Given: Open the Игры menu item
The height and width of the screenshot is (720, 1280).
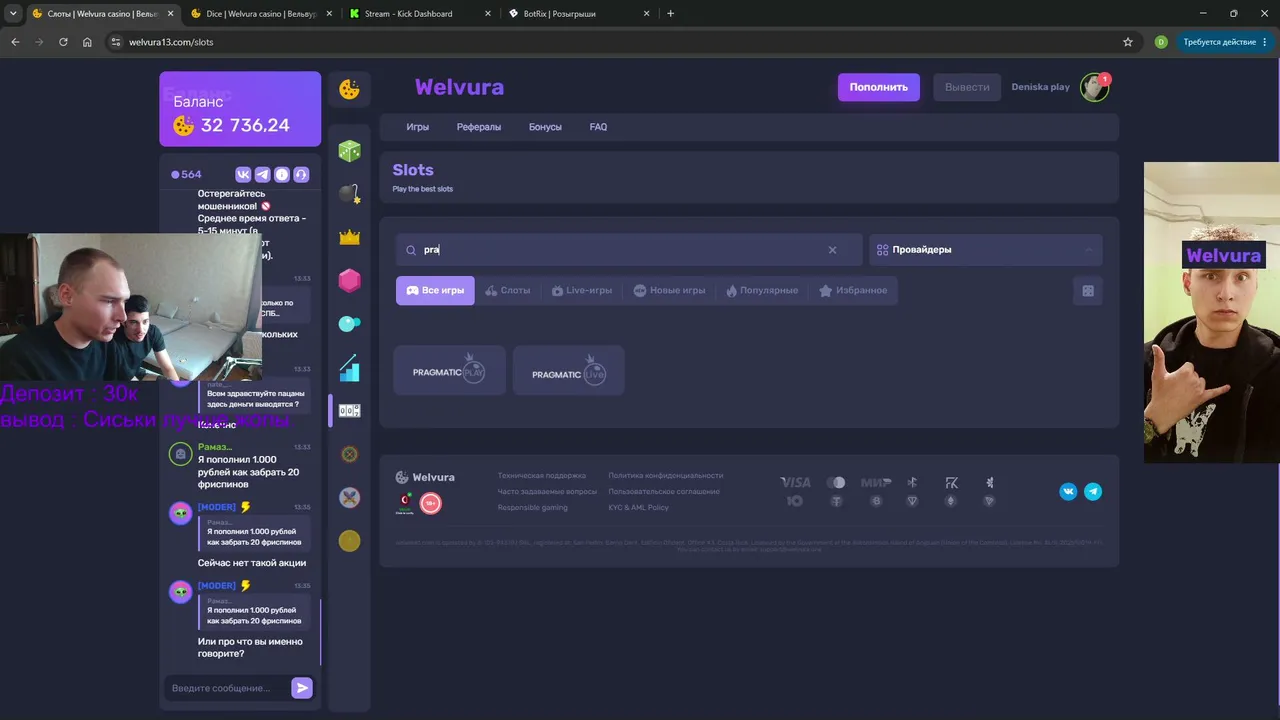Looking at the screenshot, I should coord(417,127).
